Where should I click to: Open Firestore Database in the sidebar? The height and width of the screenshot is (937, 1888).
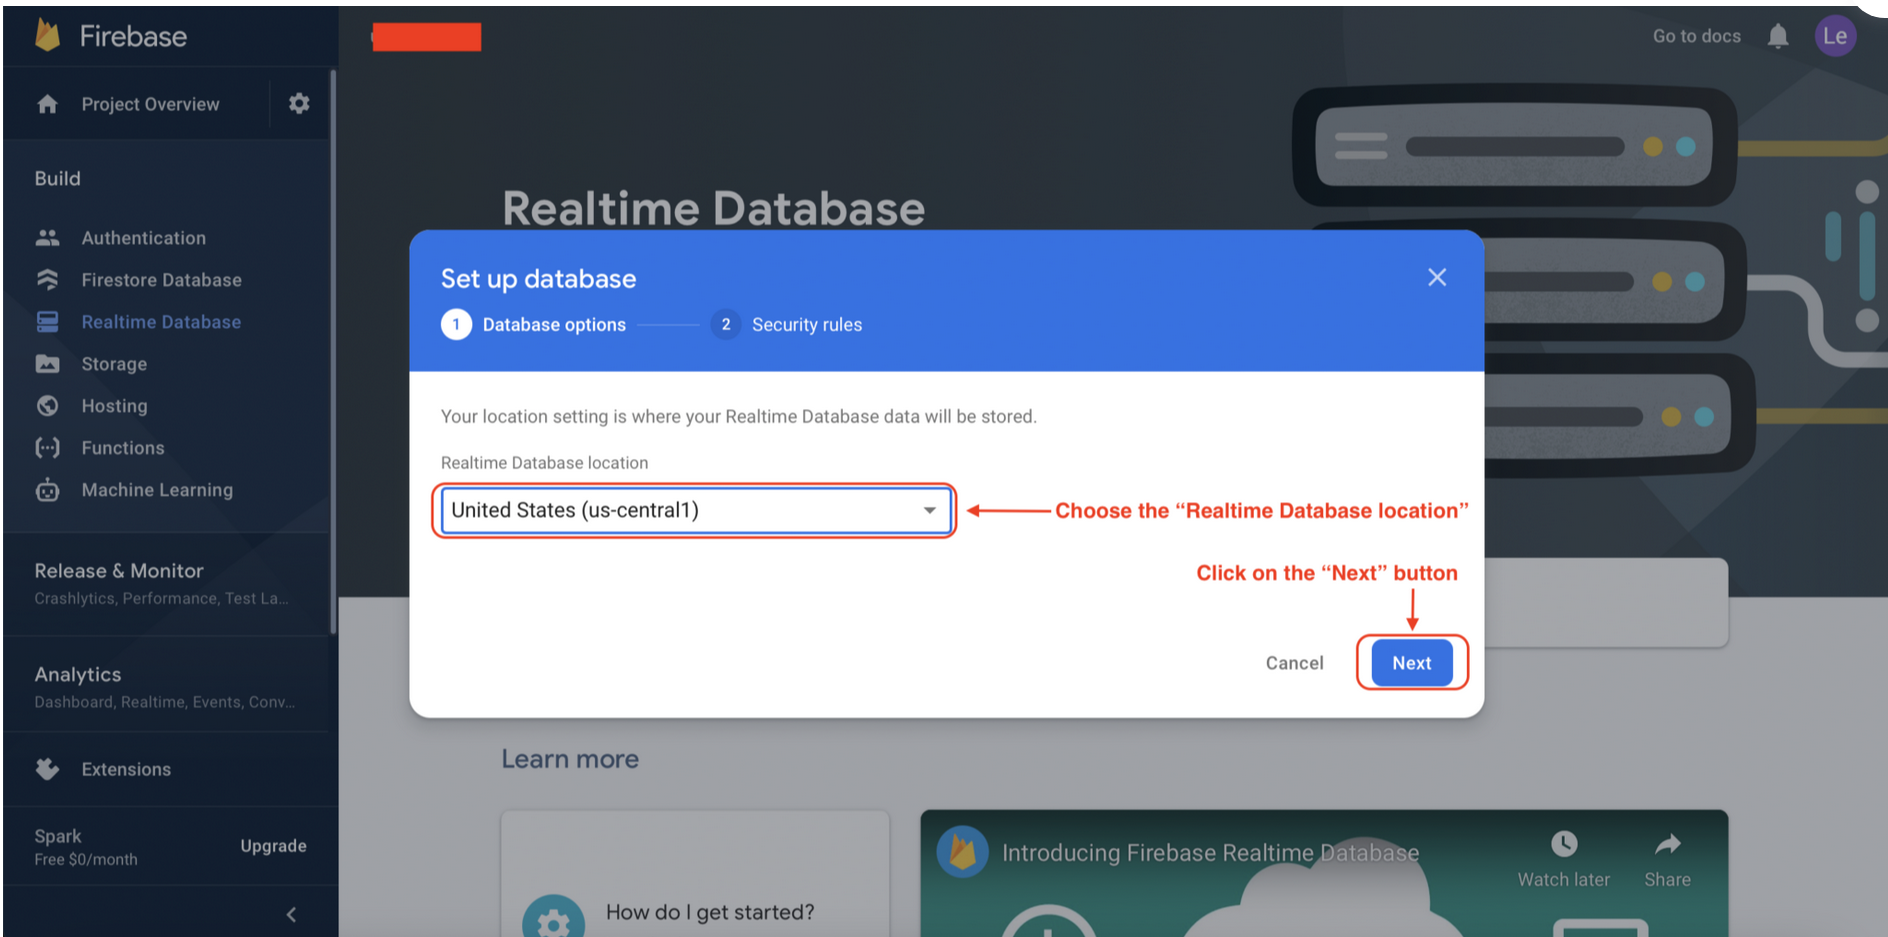point(161,280)
